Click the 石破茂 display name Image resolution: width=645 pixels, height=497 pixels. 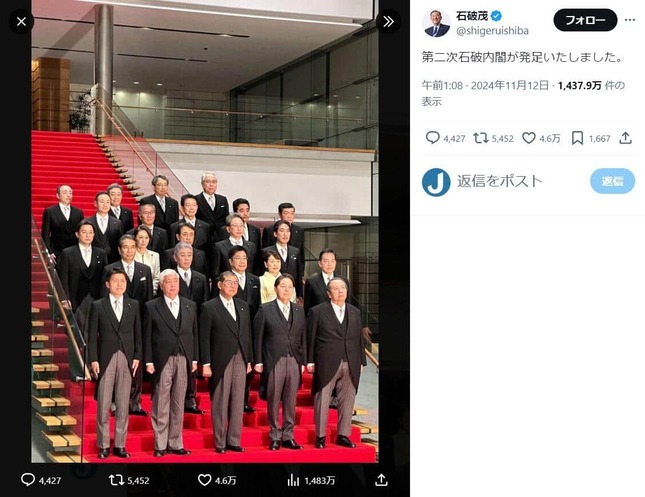472,16
